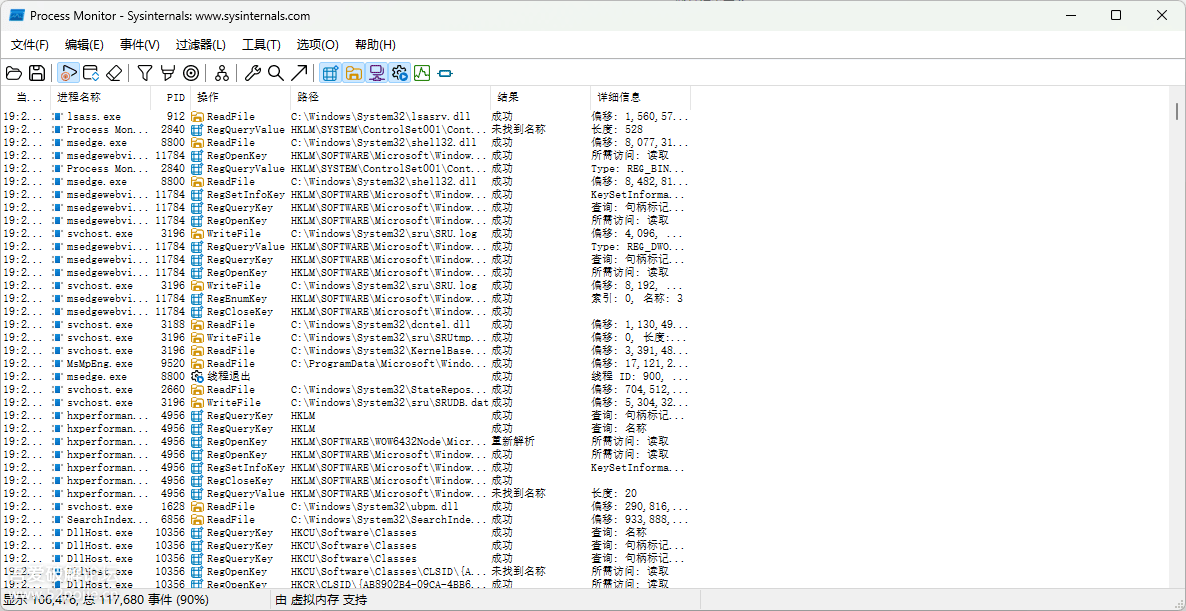This screenshot has height=611, width=1186.
Task: Sort by the 结果 column header
Action: 540,98
